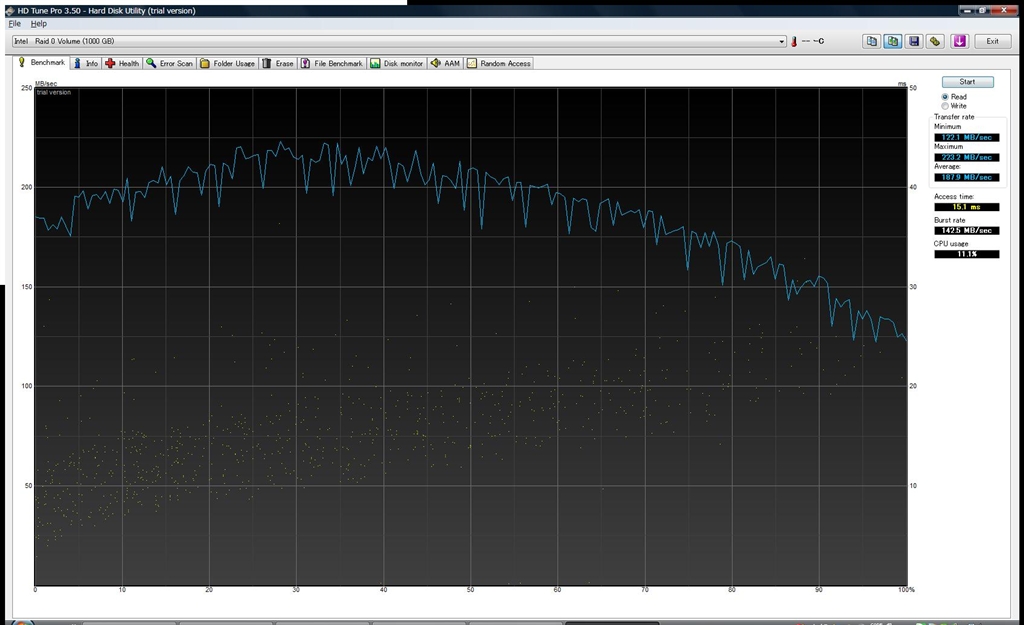Go to the Folder Usage tab
The height and width of the screenshot is (625, 1024).
pos(227,63)
